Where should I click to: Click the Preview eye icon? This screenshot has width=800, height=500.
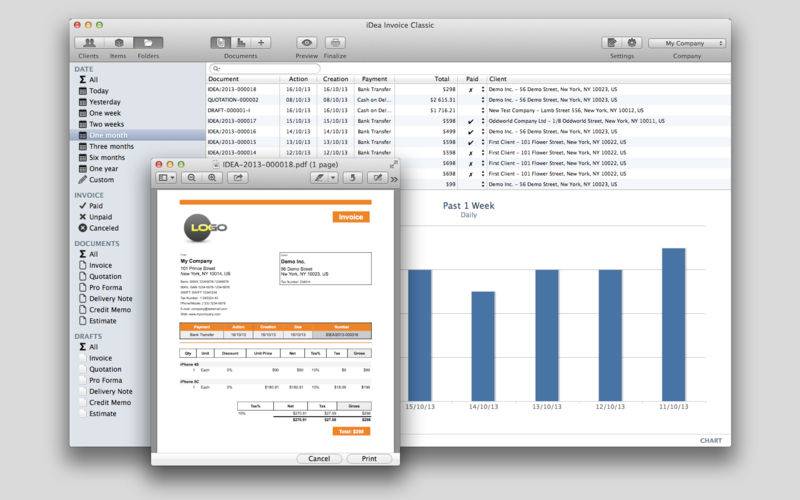[307, 43]
